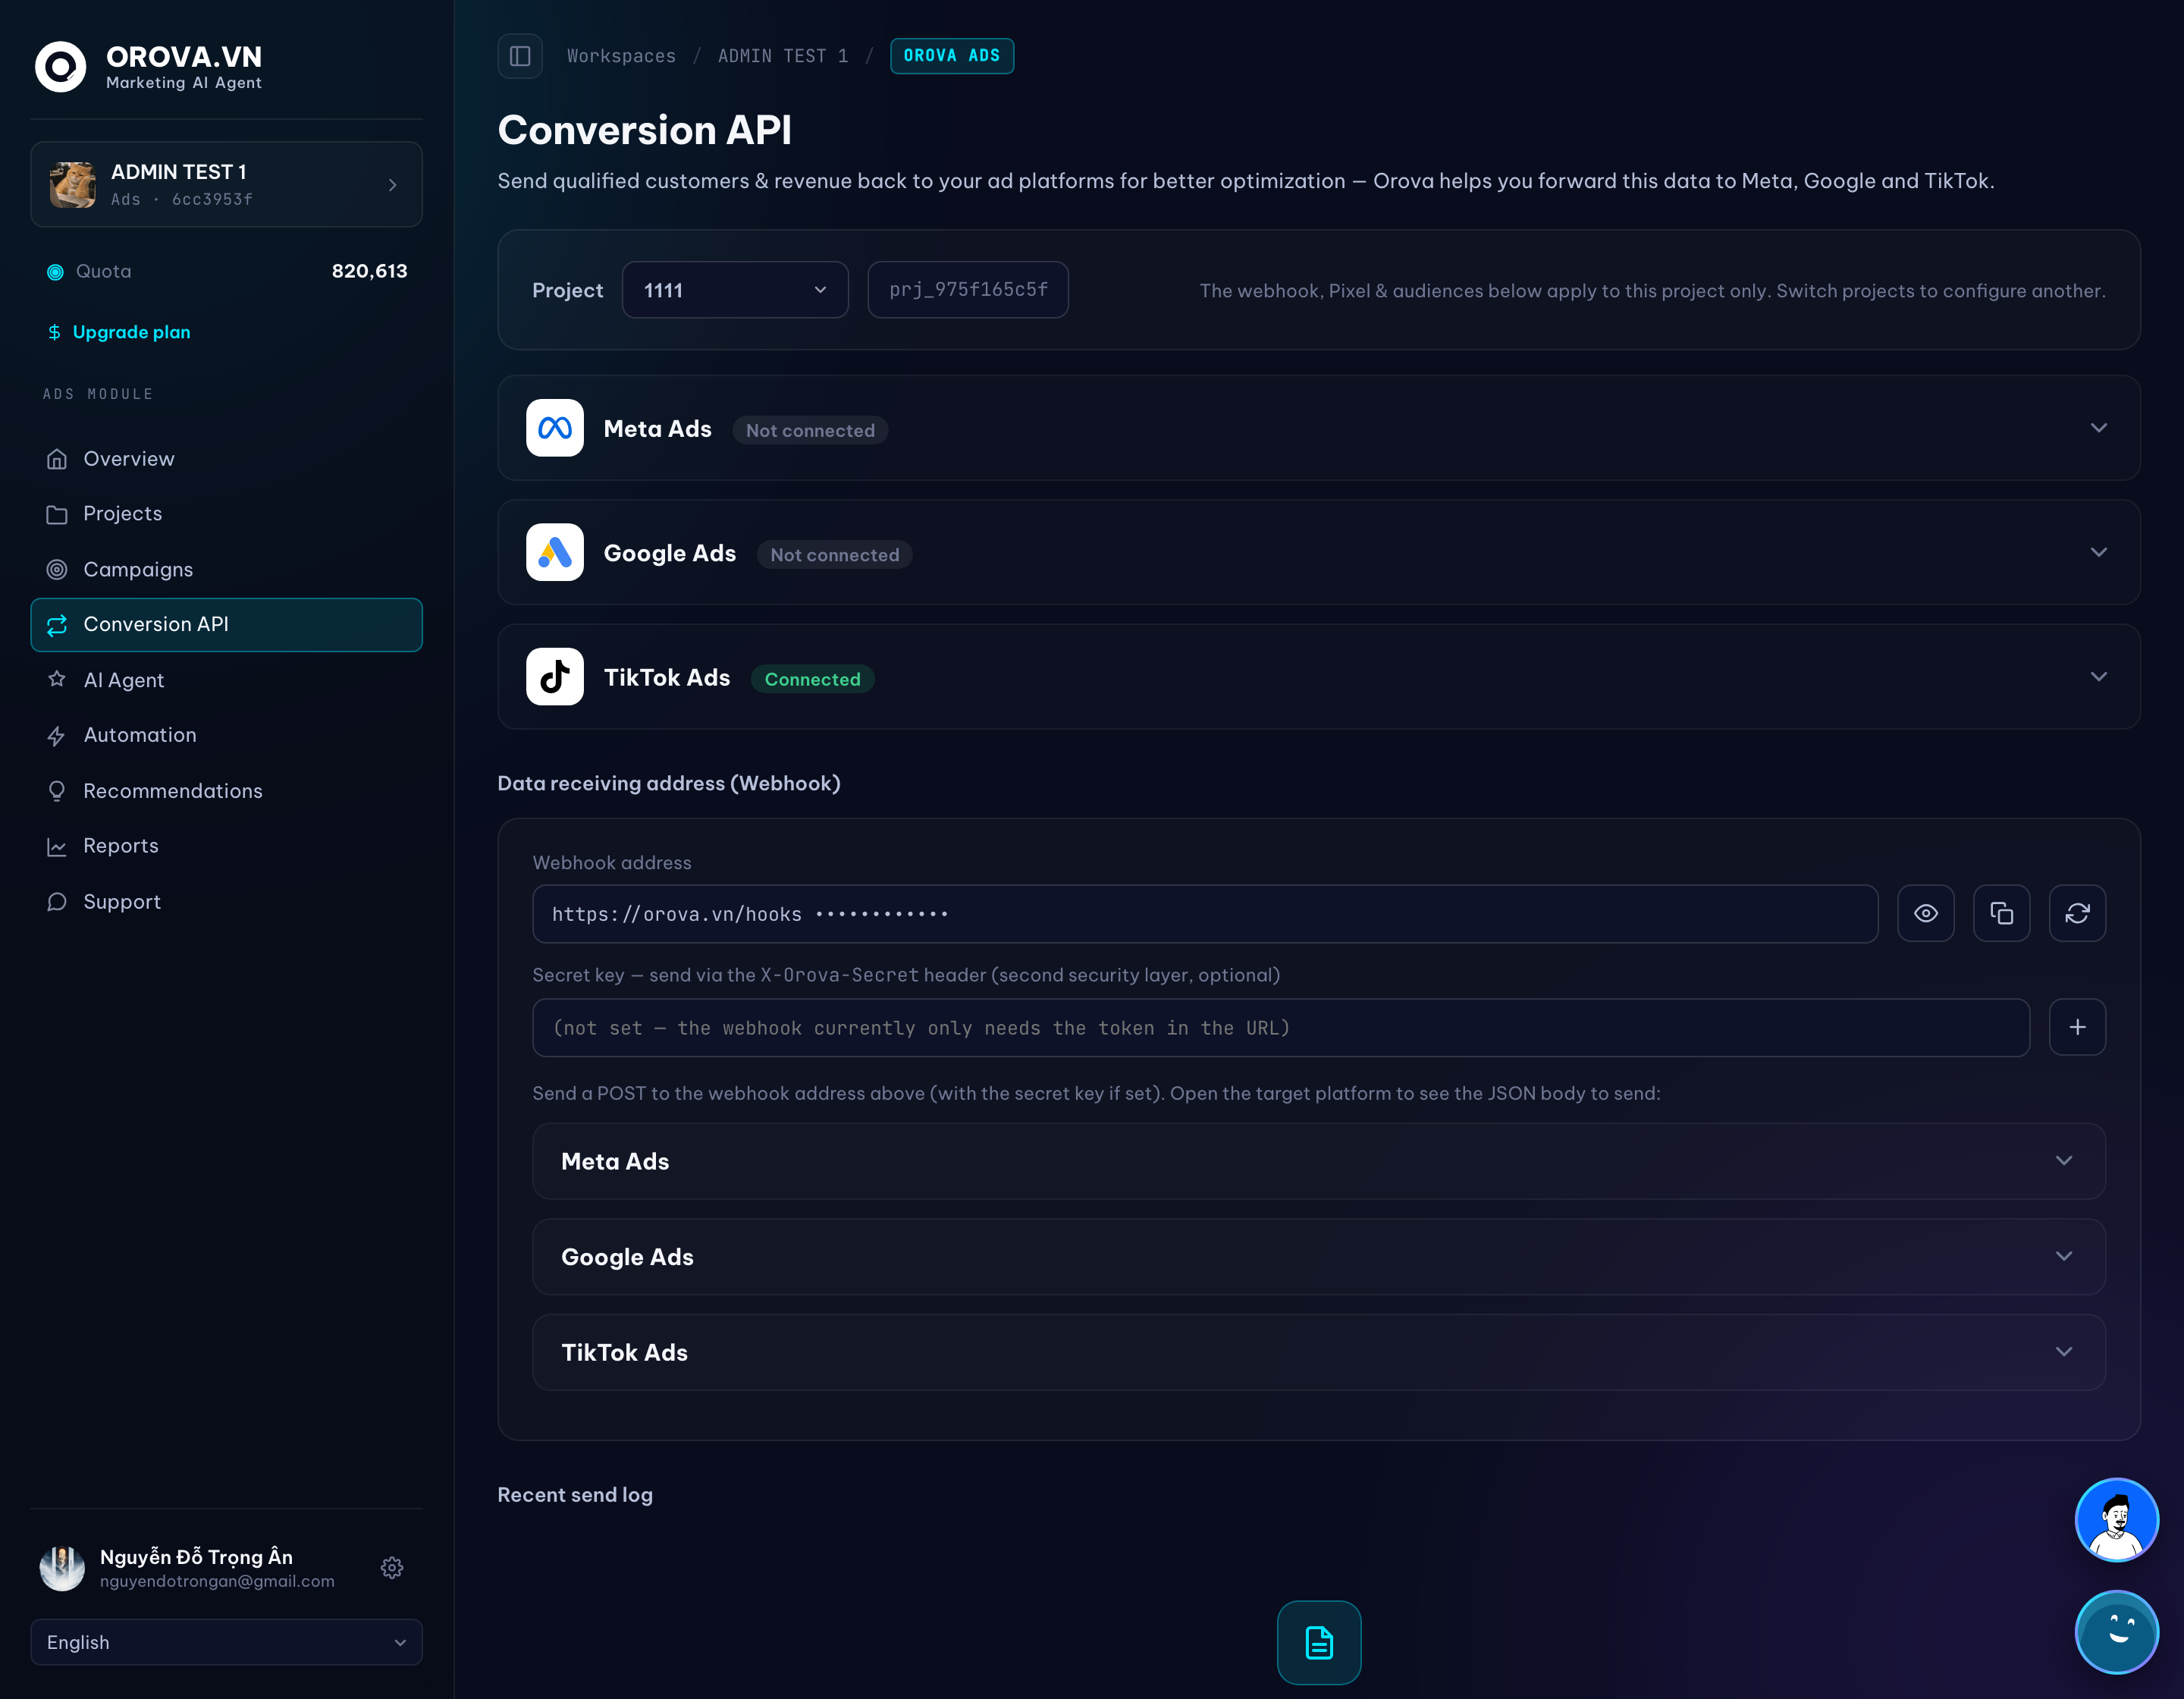Regenerate the webhook address token
2184x1699 pixels.
(2077, 913)
